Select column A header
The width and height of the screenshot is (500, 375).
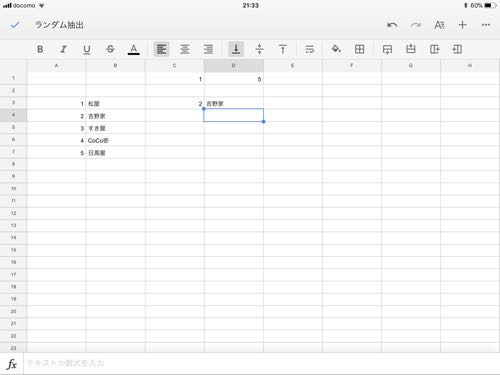point(56,66)
